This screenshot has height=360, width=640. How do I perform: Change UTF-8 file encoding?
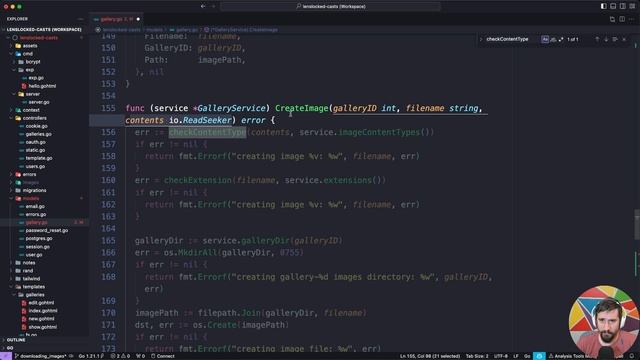tap(500, 356)
